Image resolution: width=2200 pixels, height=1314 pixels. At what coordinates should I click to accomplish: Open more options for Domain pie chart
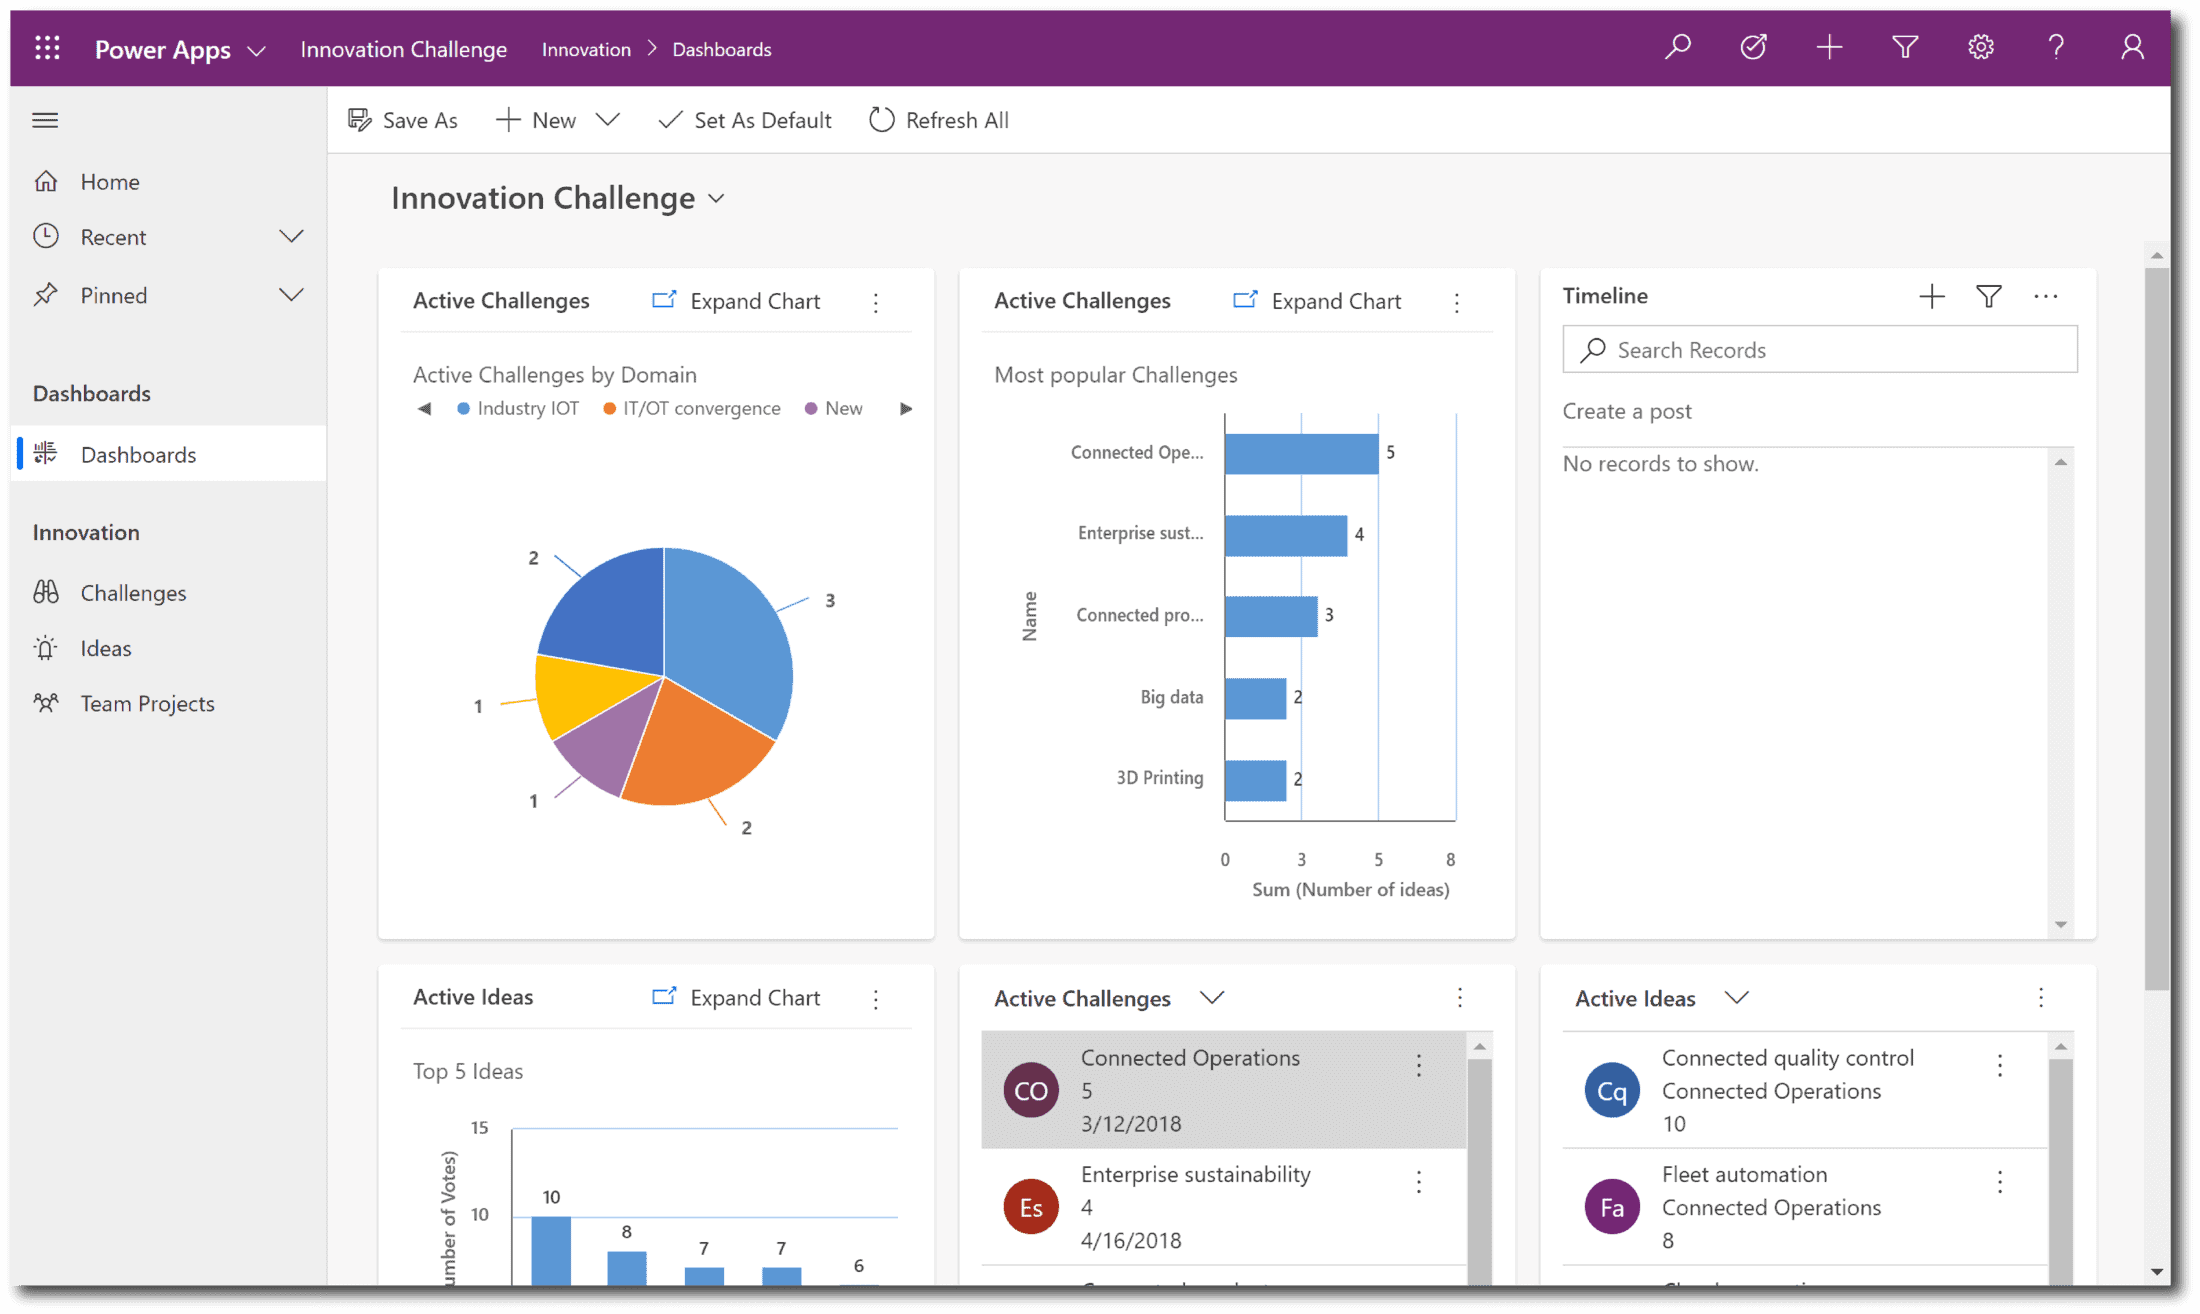click(x=876, y=302)
